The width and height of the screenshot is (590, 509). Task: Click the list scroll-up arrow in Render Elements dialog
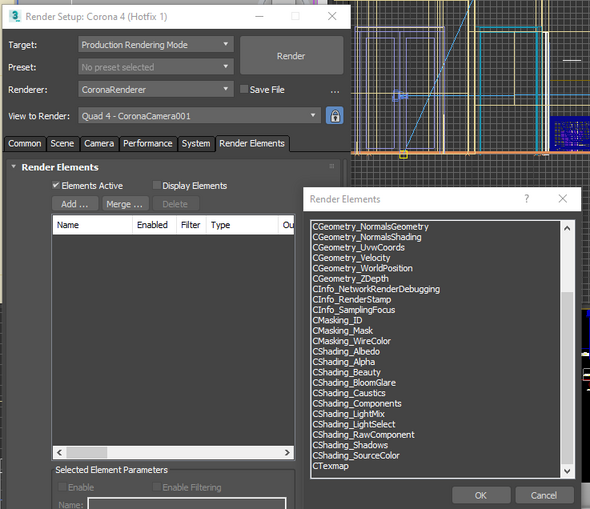click(x=567, y=228)
